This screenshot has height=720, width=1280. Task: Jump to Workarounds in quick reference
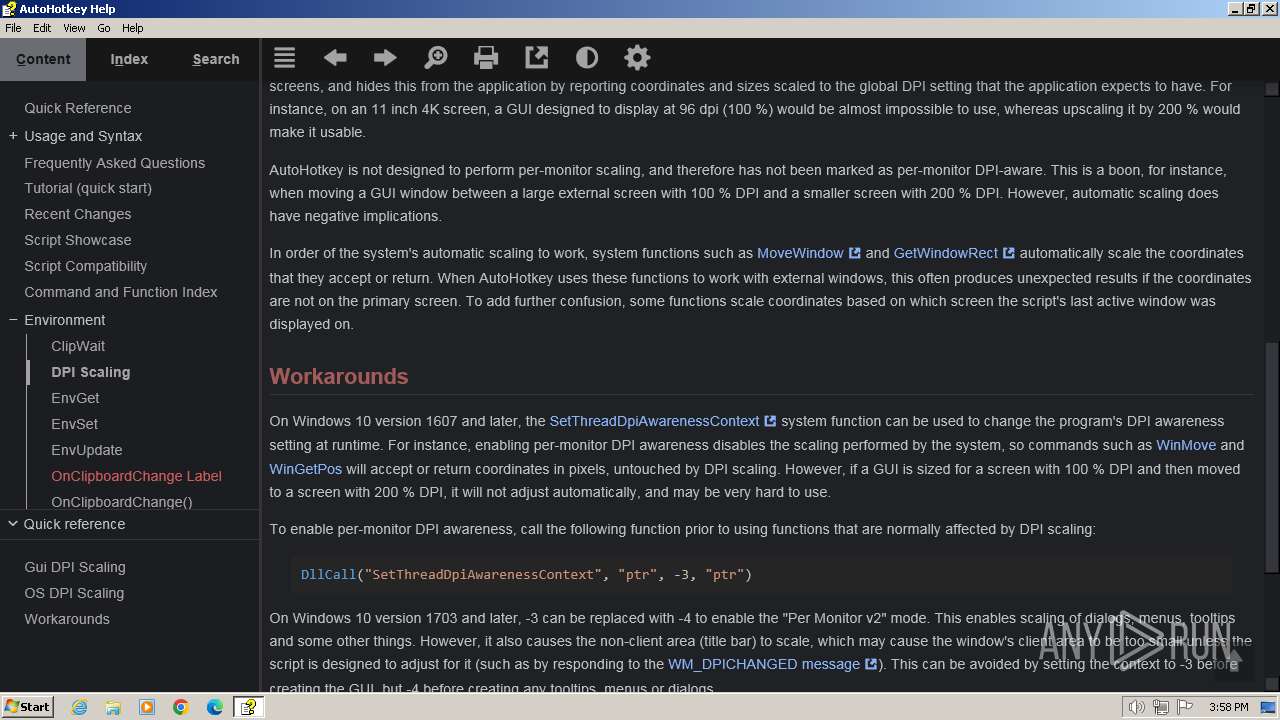coord(67,619)
